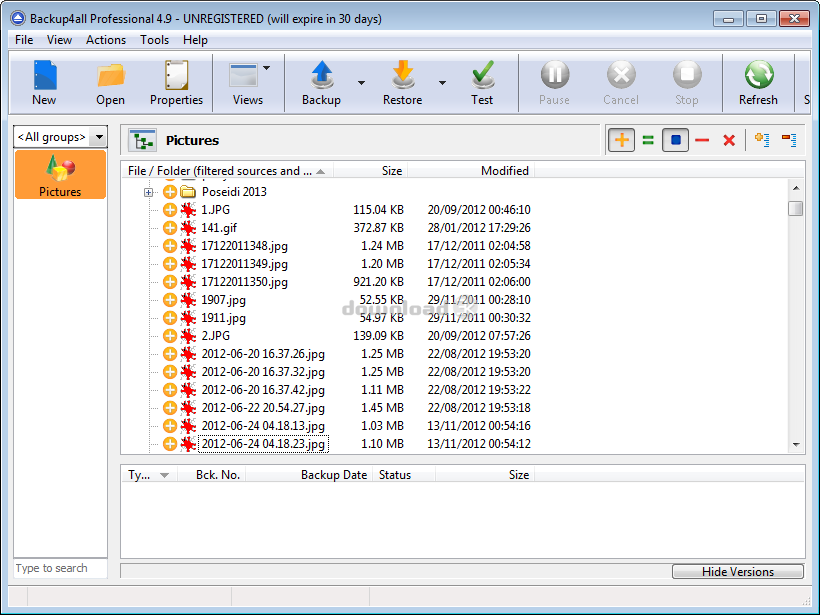Select the file 1907.jpg
Image resolution: width=820 pixels, height=615 pixels.
(x=223, y=300)
